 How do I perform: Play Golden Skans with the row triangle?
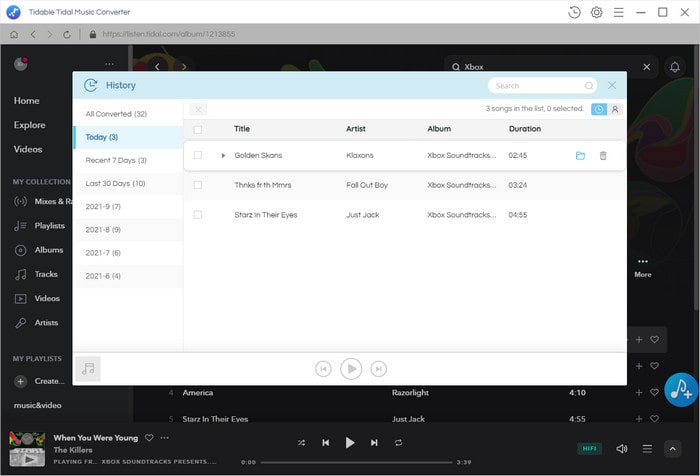tap(223, 155)
